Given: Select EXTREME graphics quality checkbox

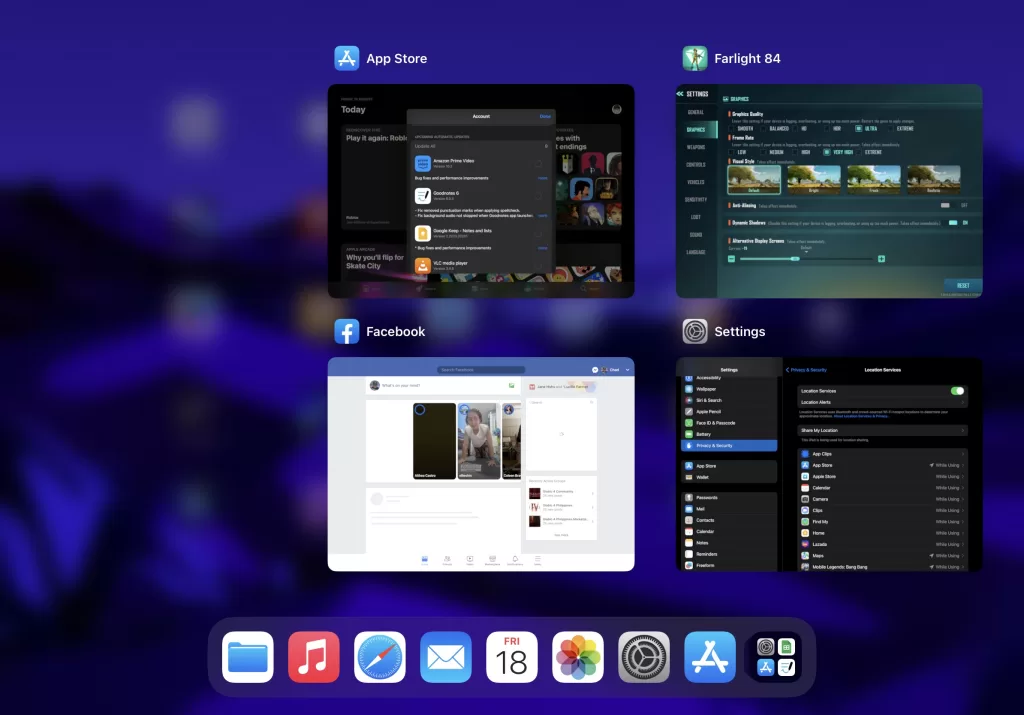Looking at the screenshot, I should tap(892, 129).
